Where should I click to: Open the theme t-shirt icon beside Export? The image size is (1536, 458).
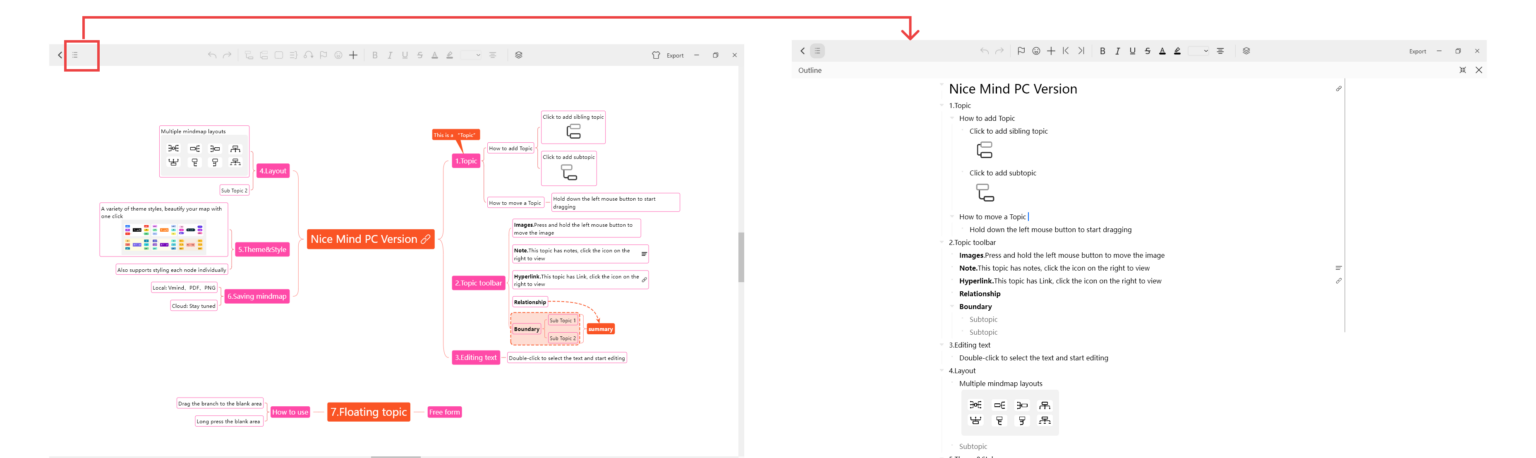click(x=656, y=55)
